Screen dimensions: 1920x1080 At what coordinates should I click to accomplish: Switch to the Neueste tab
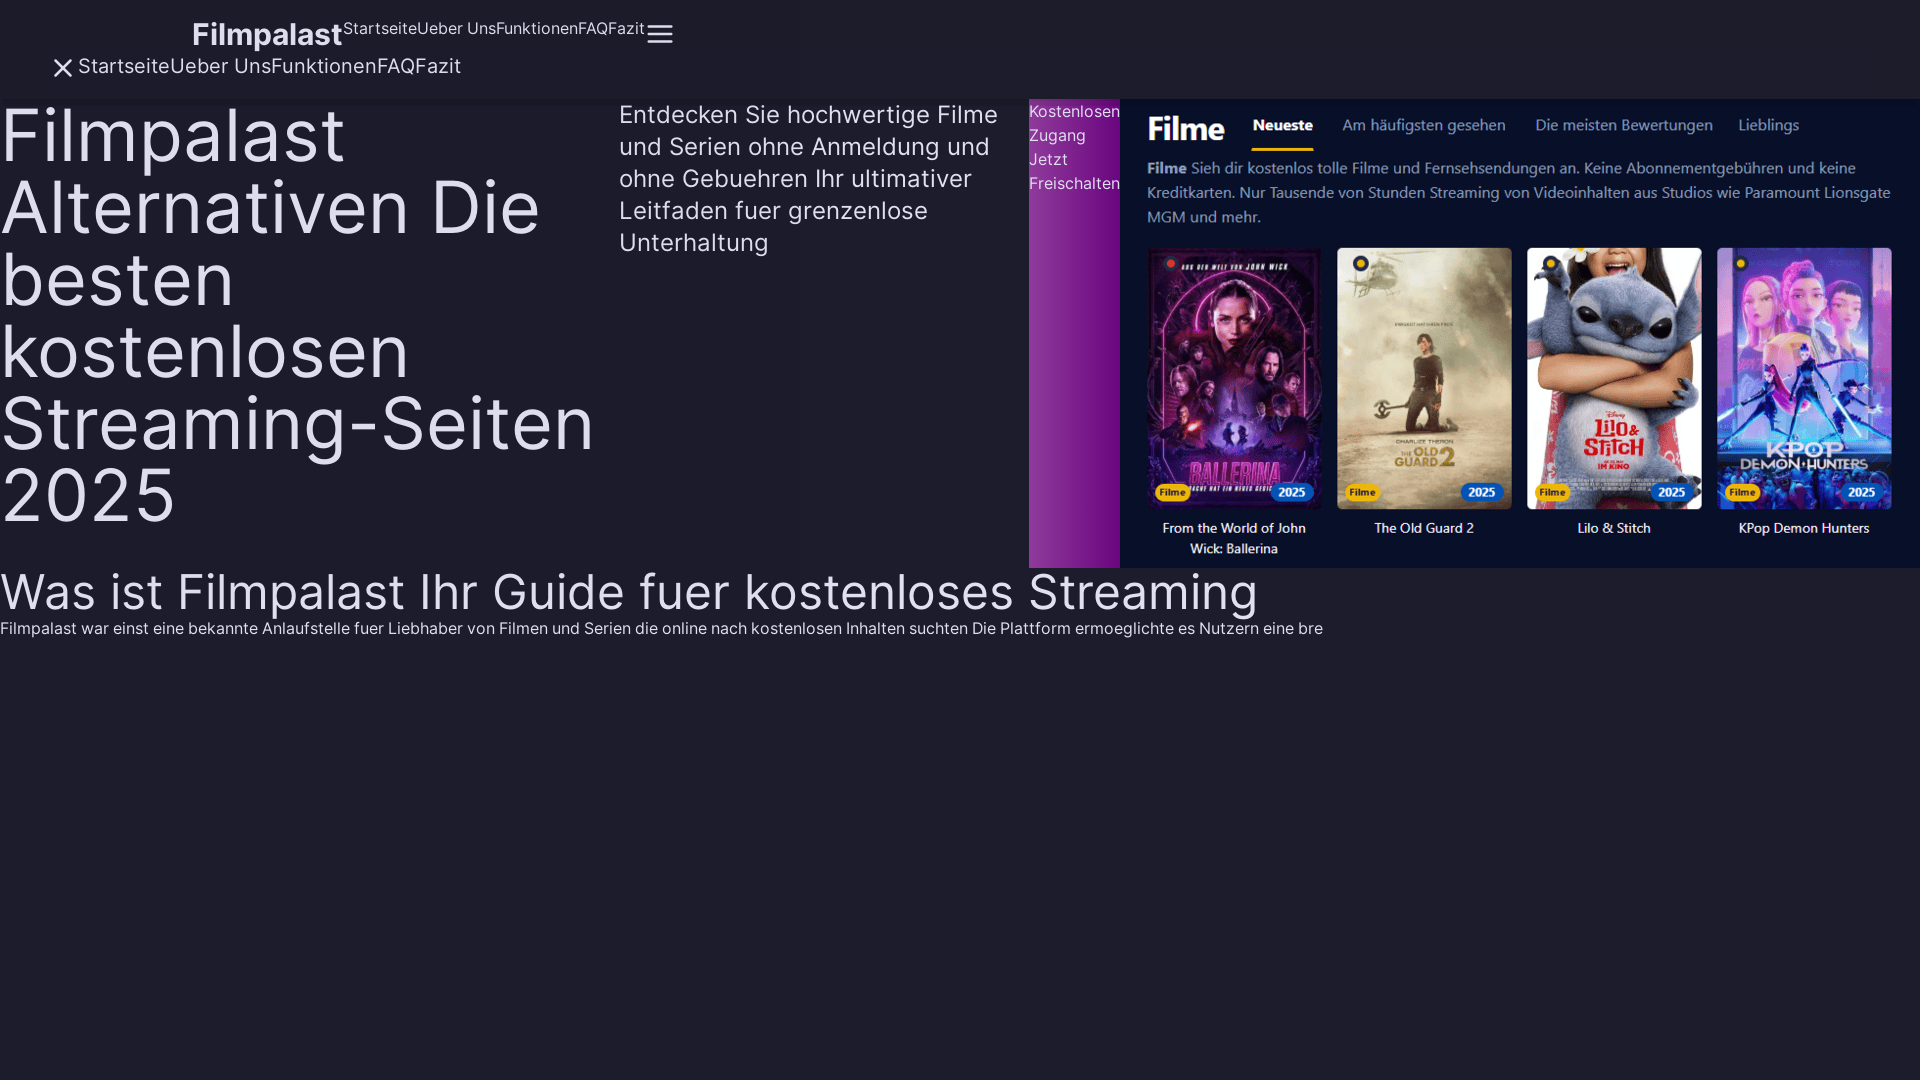click(1282, 126)
